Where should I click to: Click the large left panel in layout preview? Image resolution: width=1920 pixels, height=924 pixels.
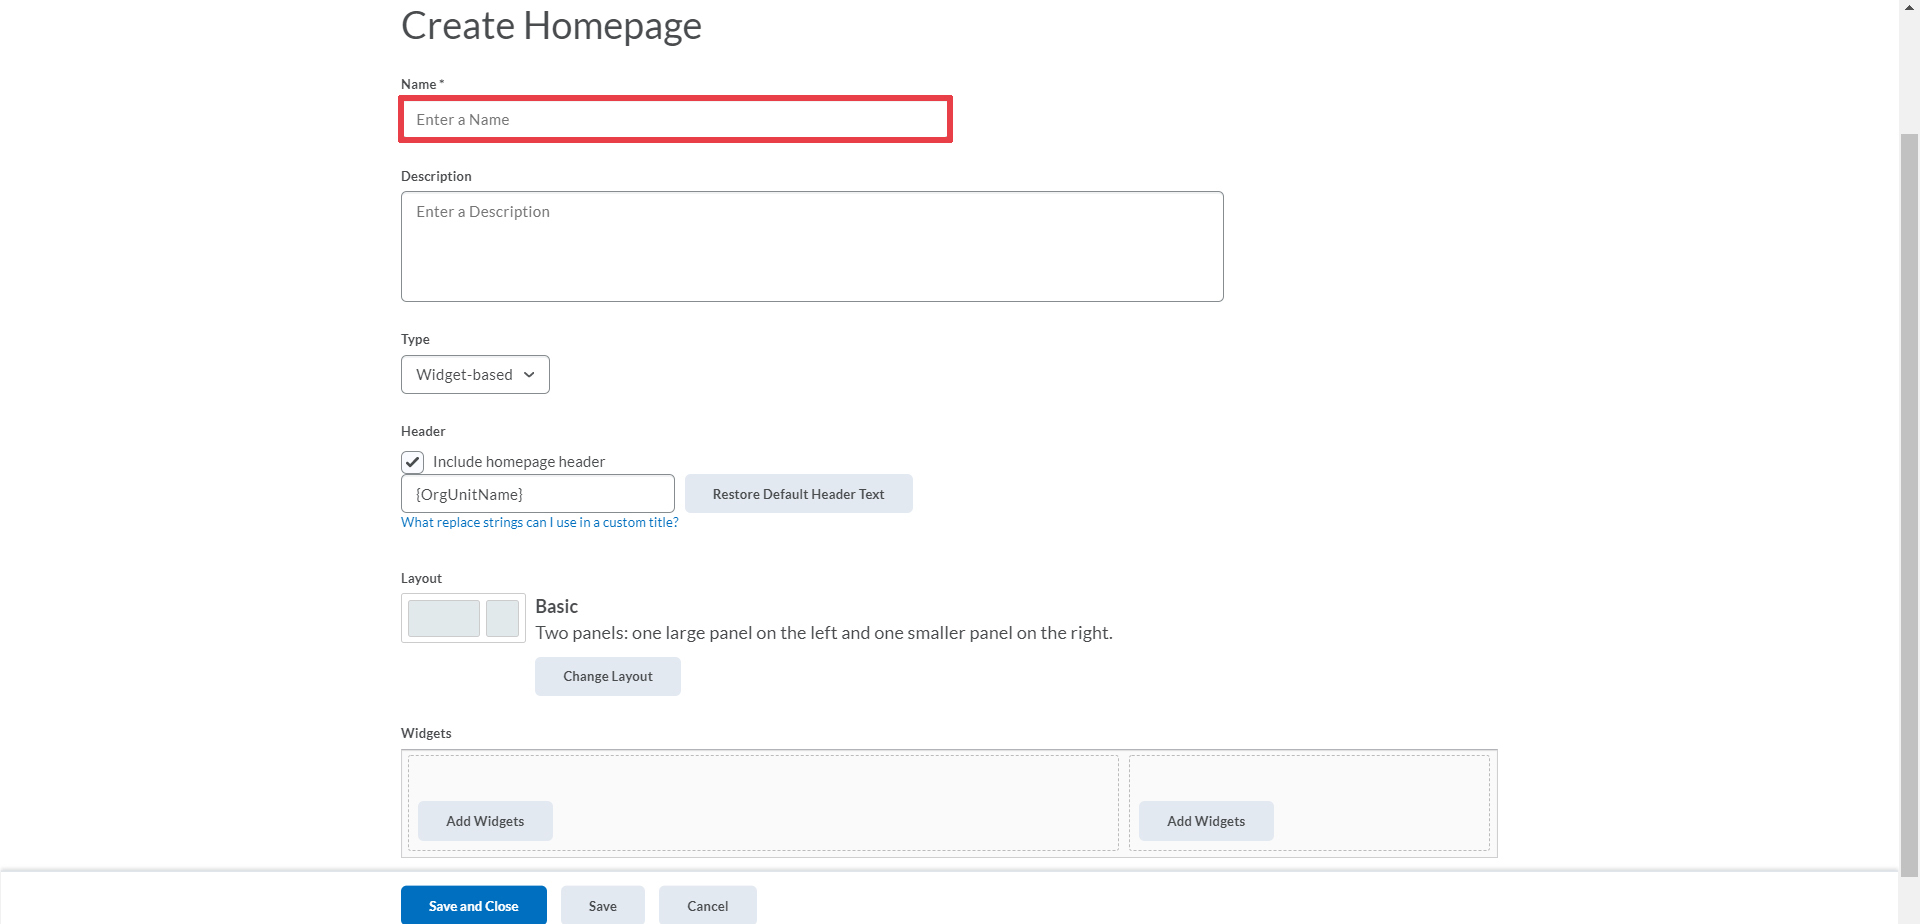coord(443,619)
